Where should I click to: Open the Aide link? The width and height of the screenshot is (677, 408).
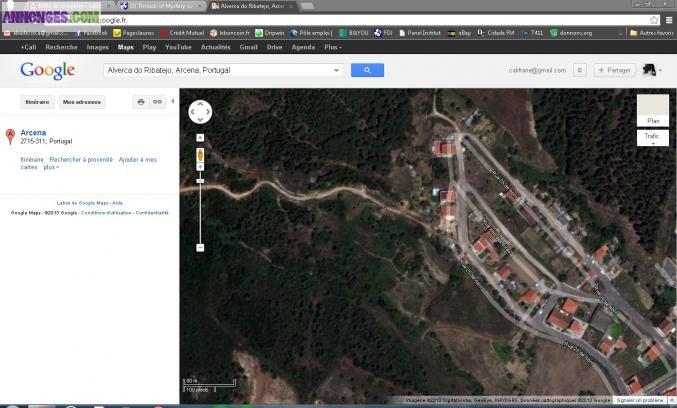pos(117,202)
